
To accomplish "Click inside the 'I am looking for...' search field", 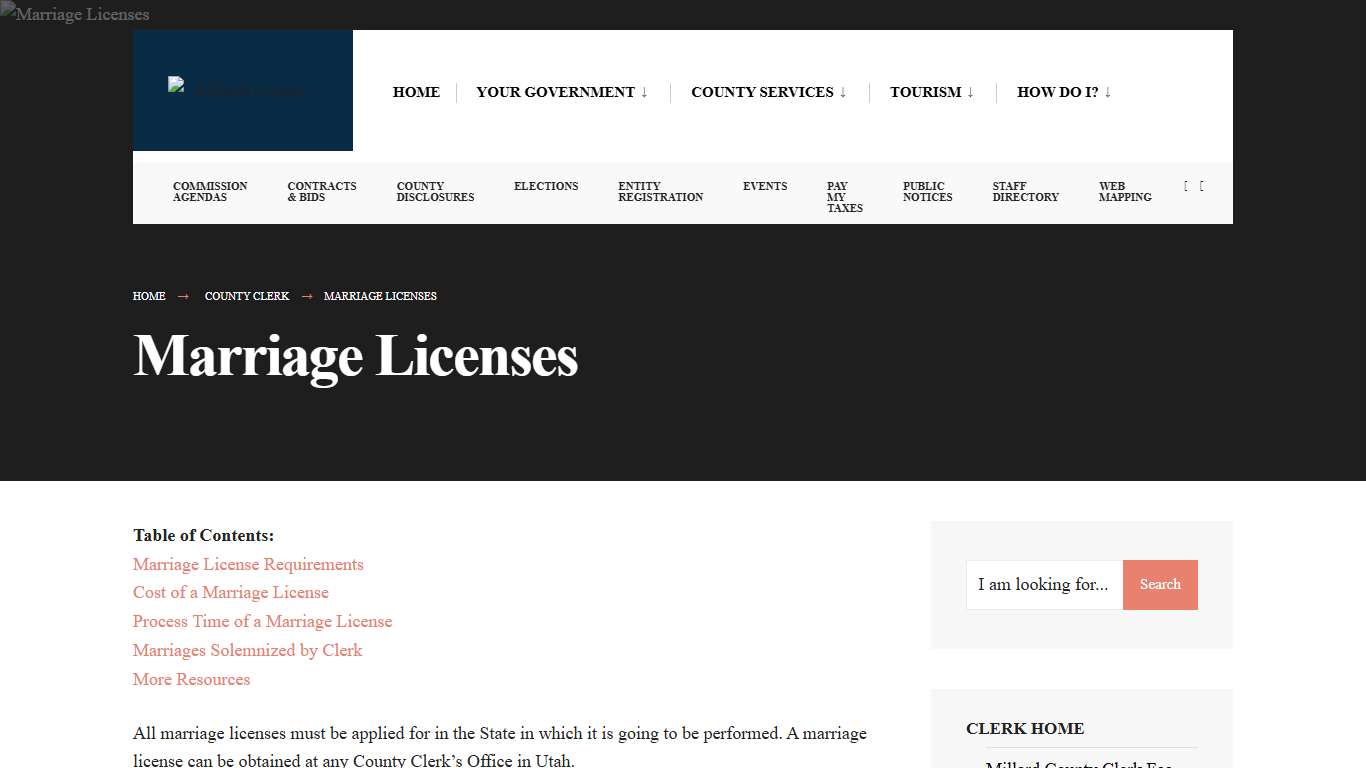I will [x=1044, y=585].
